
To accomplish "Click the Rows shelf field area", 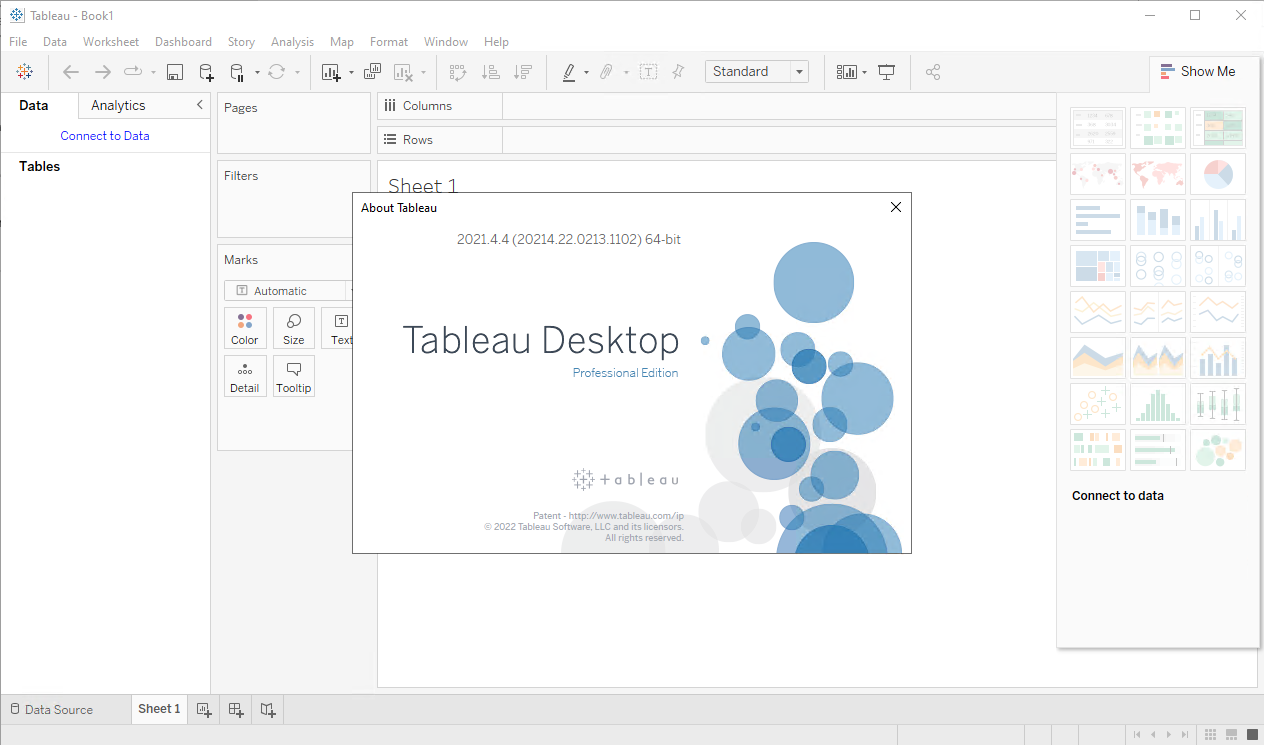I will (779, 140).
